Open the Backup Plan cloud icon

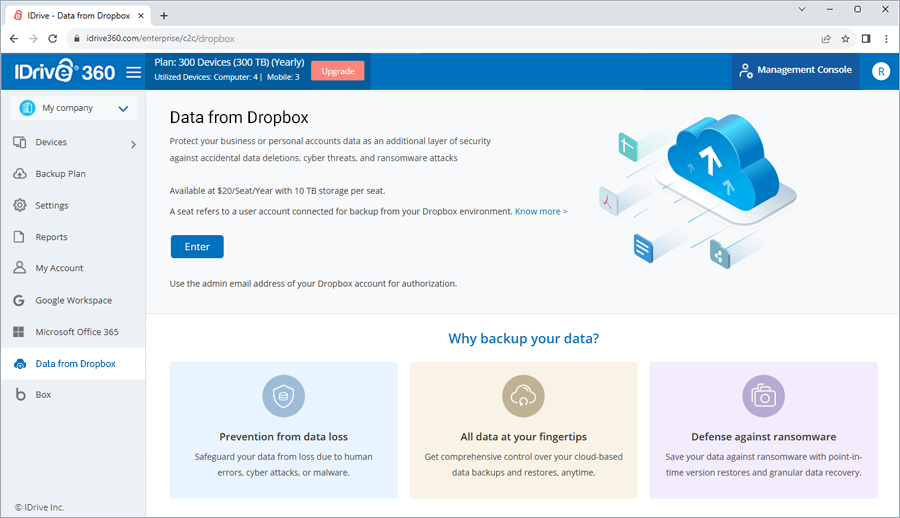point(20,173)
